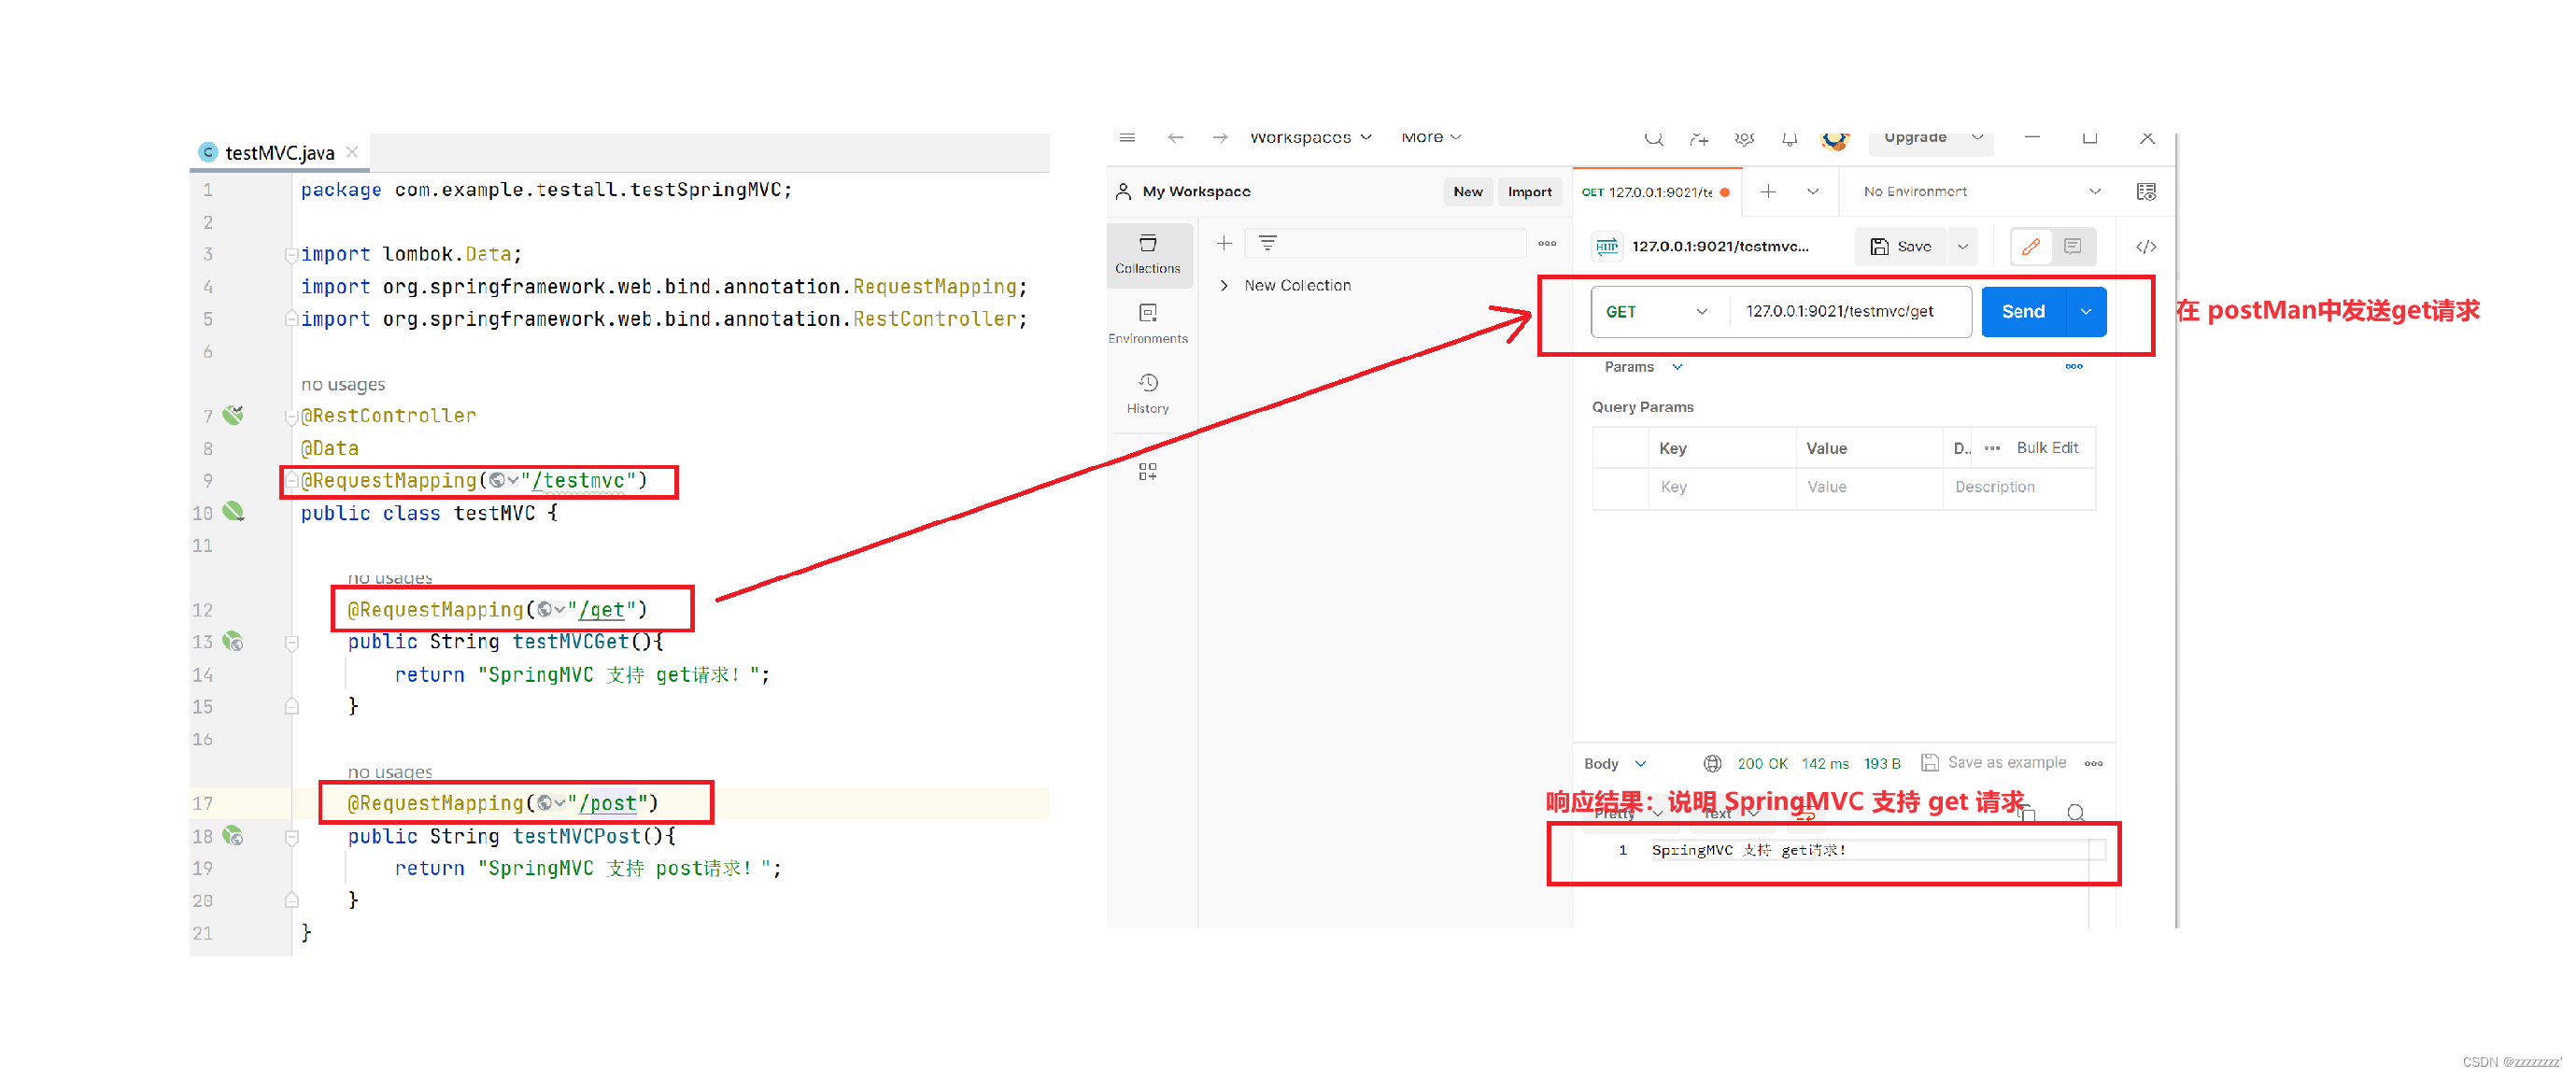Click gutter endpoint icon on line 18

coord(233,835)
